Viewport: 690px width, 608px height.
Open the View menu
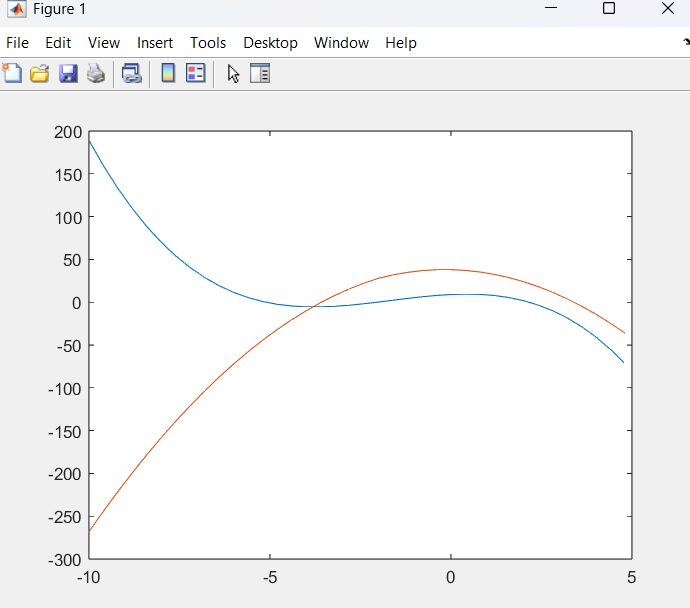[104, 43]
